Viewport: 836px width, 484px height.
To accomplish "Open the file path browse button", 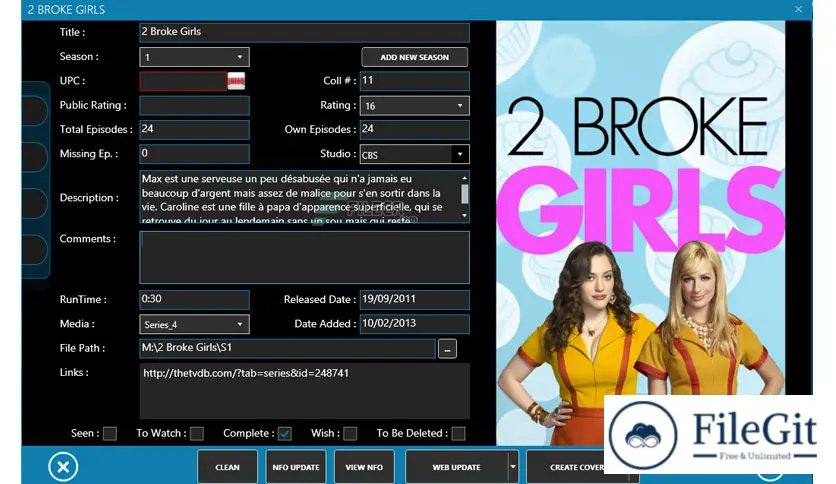I will pos(447,349).
